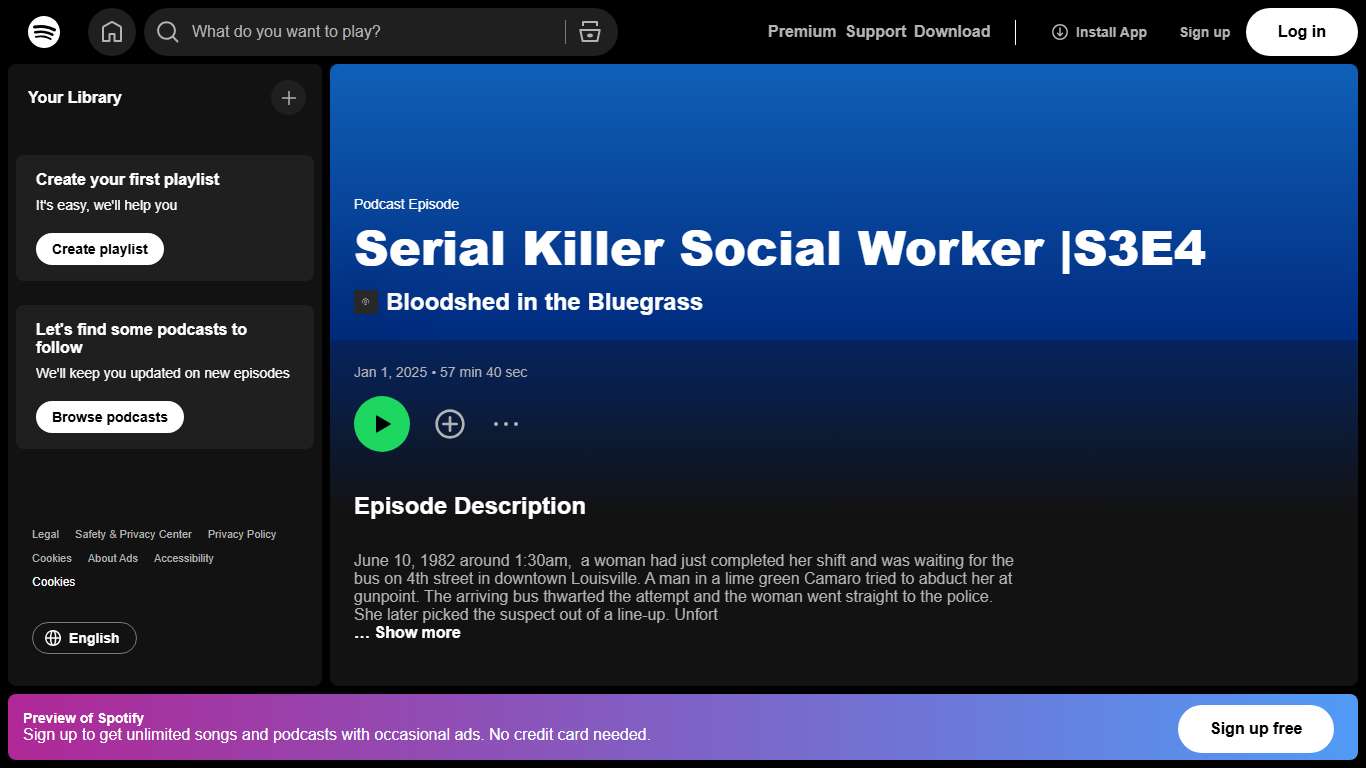Click the plus to create in Your Library
This screenshot has width=1366, height=768.
pos(288,98)
